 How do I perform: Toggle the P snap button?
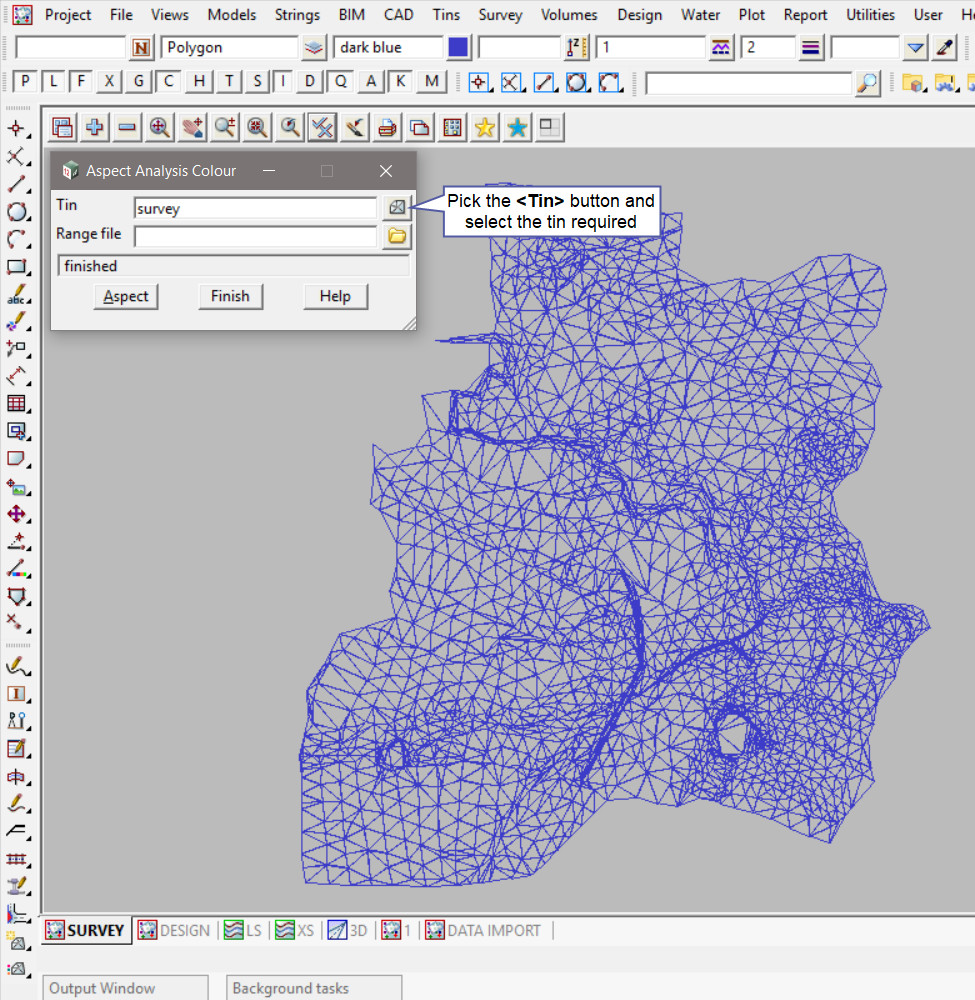pyautogui.click(x=26, y=82)
